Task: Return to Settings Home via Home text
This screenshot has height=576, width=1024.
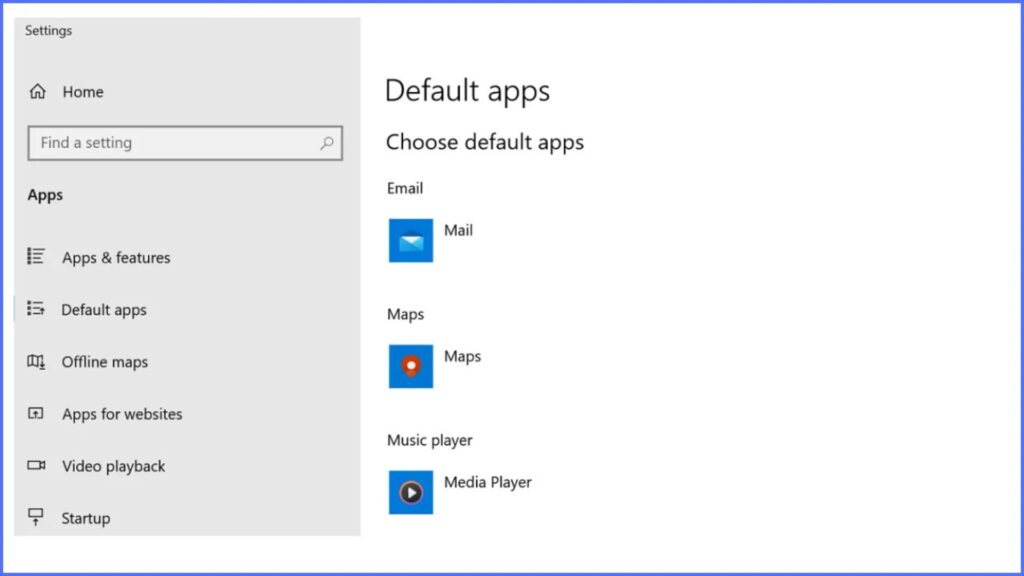Action: [x=83, y=92]
